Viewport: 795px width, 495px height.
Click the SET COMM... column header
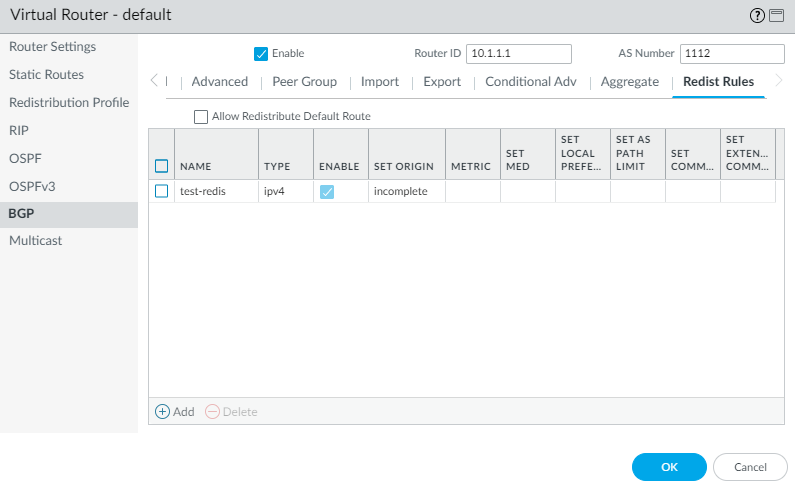click(693, 154)
